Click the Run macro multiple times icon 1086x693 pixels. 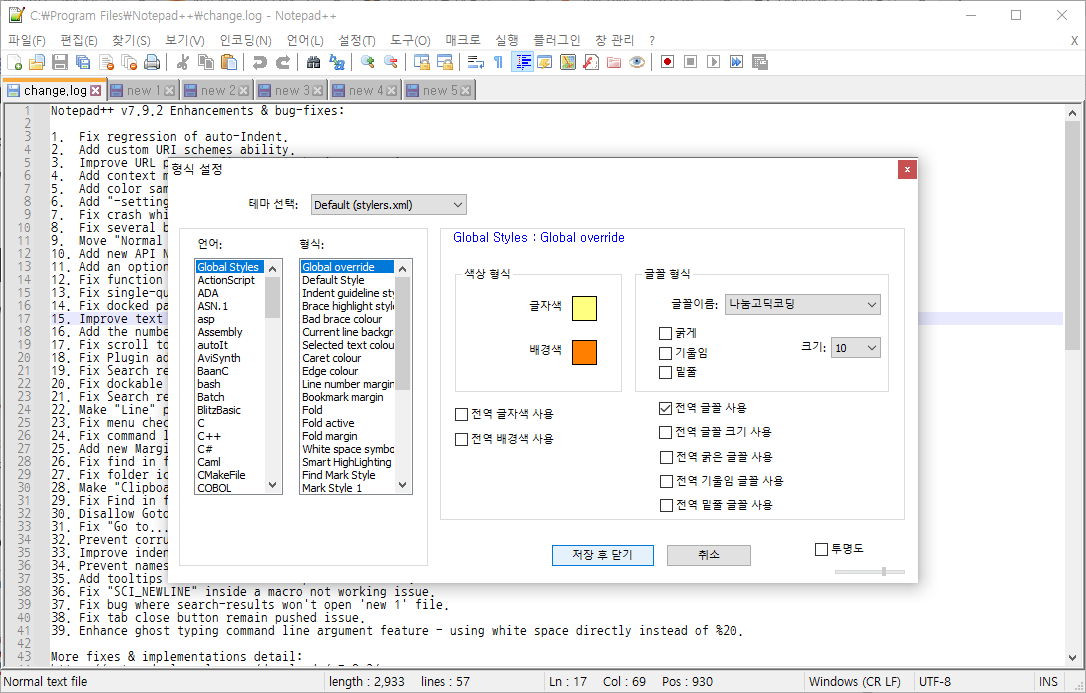736,62
